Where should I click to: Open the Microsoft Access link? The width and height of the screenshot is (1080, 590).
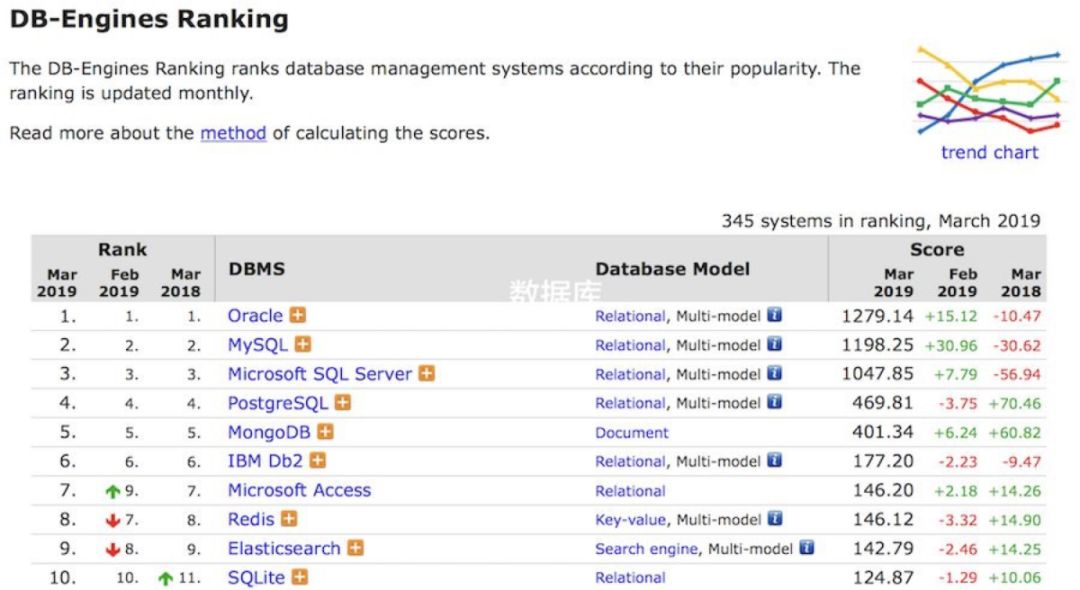click(299, 490)
